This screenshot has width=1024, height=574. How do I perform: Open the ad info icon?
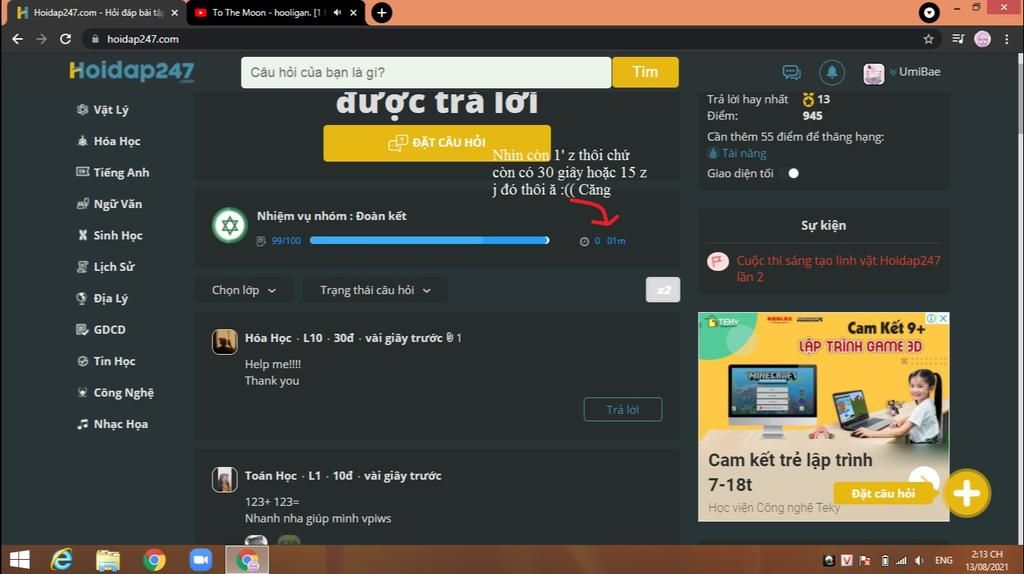[933, 318]
